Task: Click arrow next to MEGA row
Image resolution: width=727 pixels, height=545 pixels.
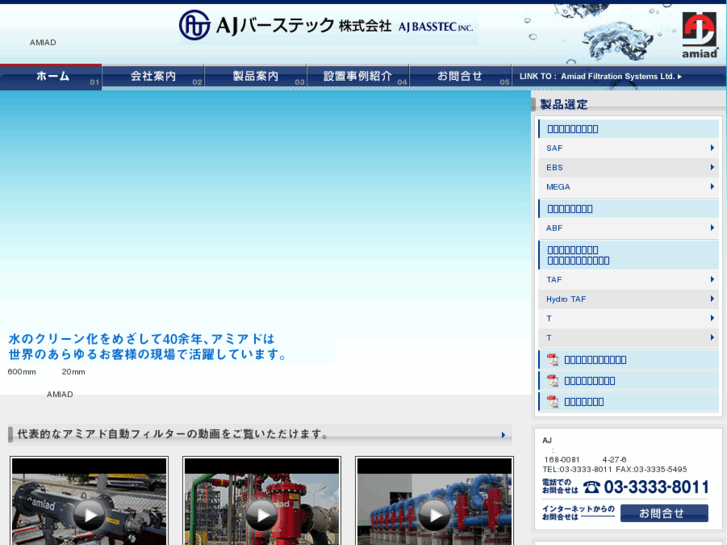Action: coord(712,187)
